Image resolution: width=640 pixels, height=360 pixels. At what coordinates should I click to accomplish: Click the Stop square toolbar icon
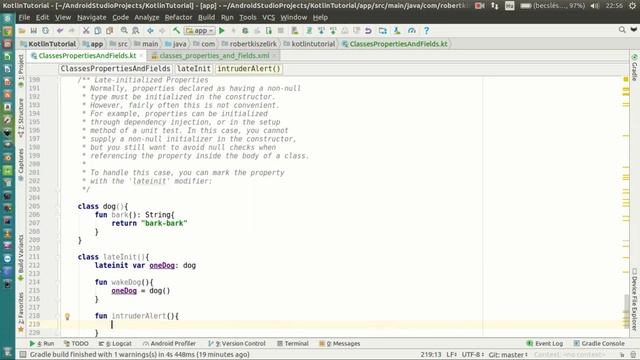pos(281,31)
